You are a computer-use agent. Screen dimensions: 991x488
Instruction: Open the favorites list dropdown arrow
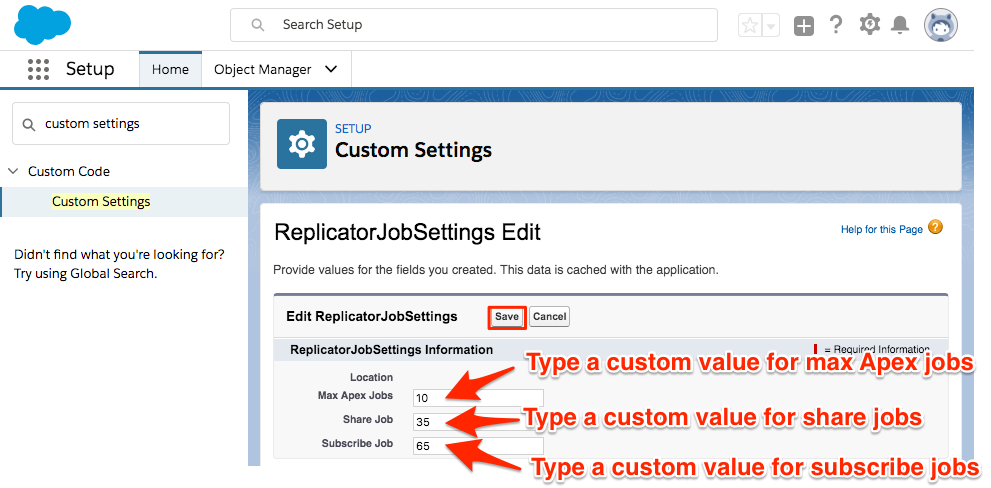(x=771, y=25)
